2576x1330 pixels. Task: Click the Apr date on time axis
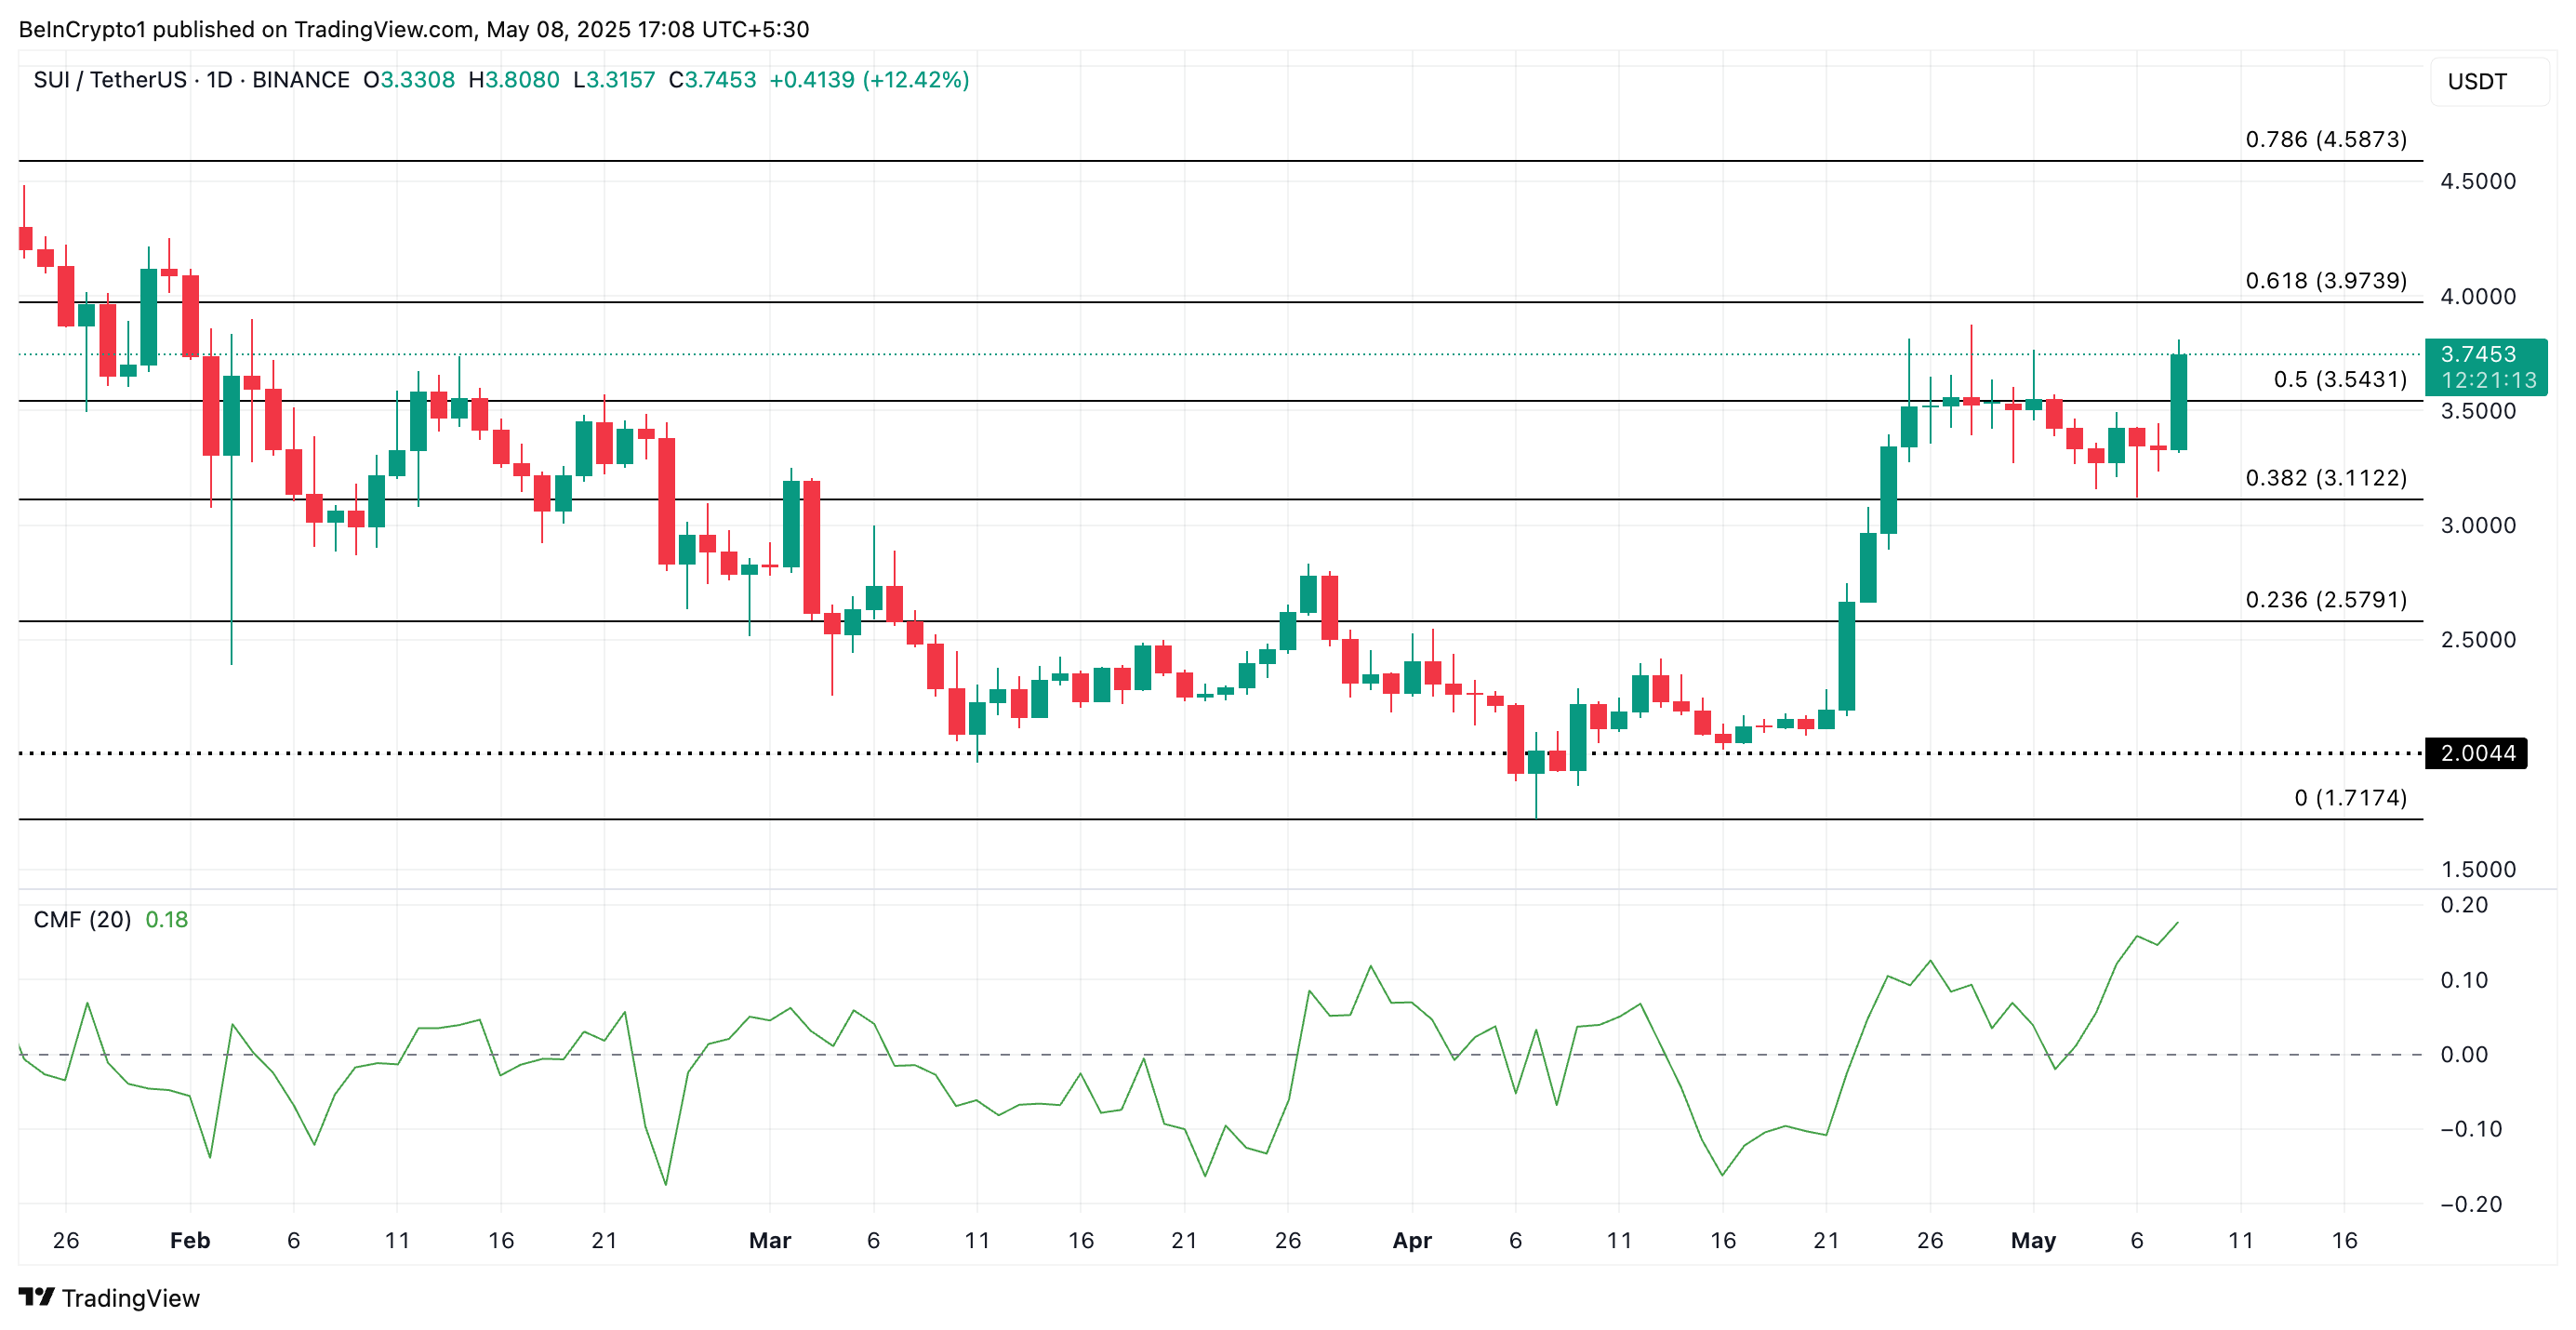point(1411,1240)
